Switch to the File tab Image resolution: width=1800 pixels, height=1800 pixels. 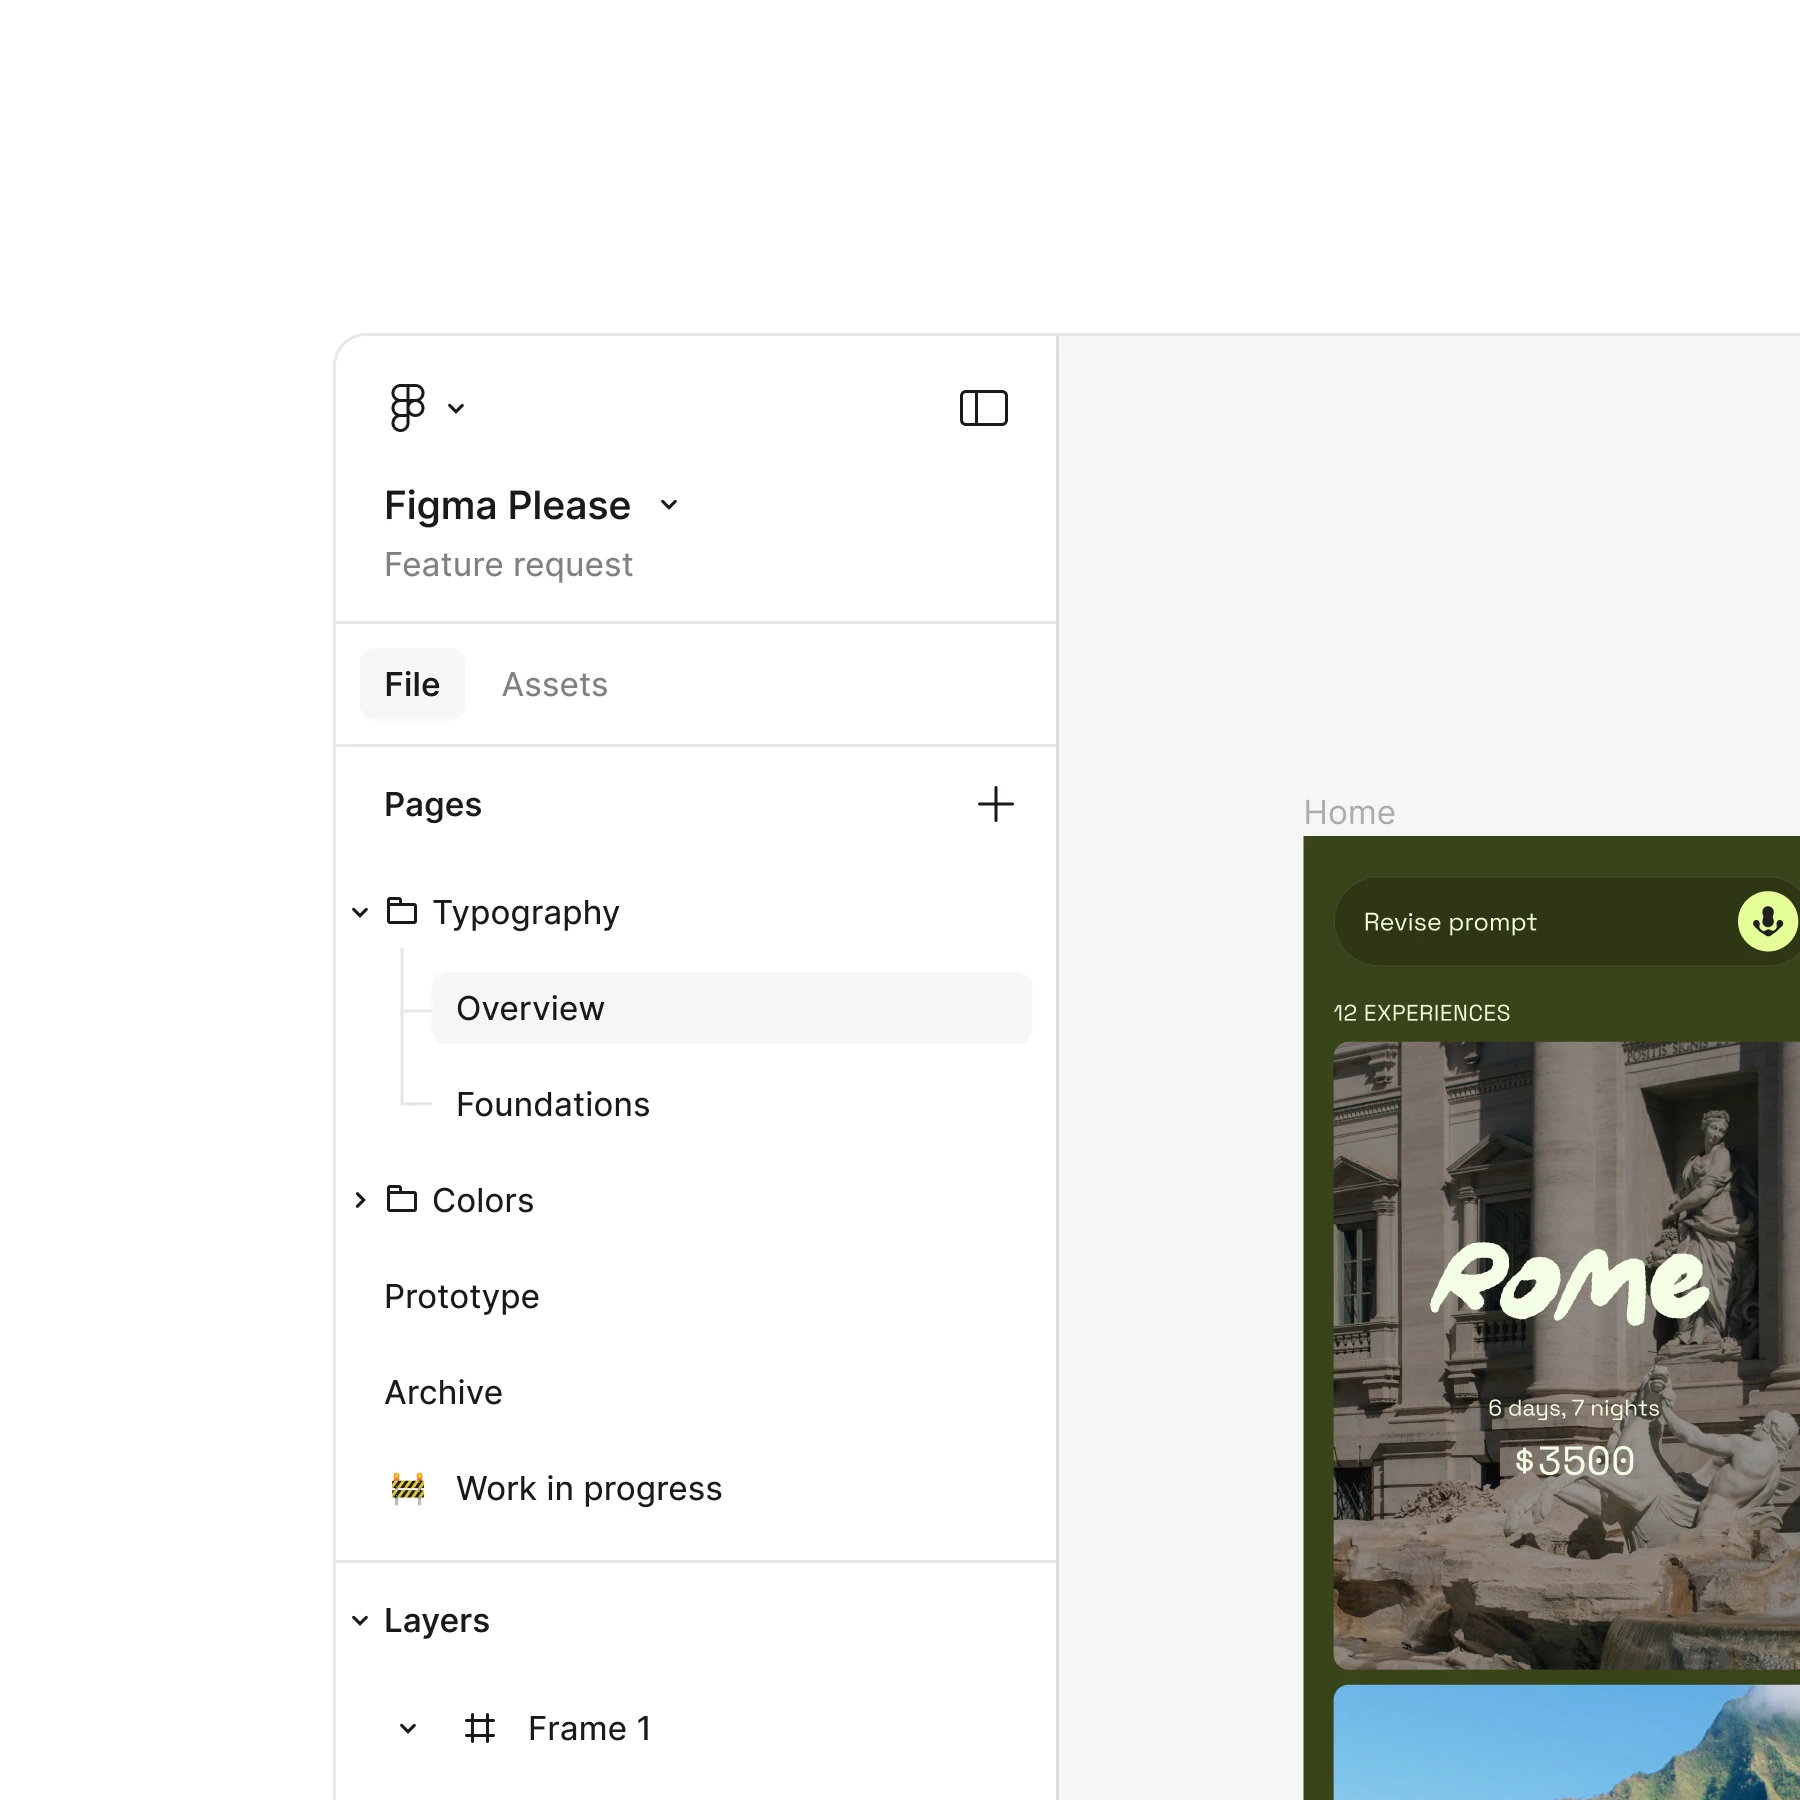412,684
